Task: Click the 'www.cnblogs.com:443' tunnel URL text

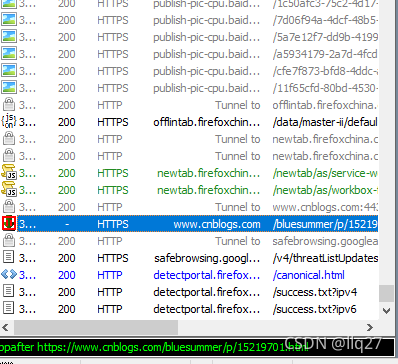Action: 325,207
